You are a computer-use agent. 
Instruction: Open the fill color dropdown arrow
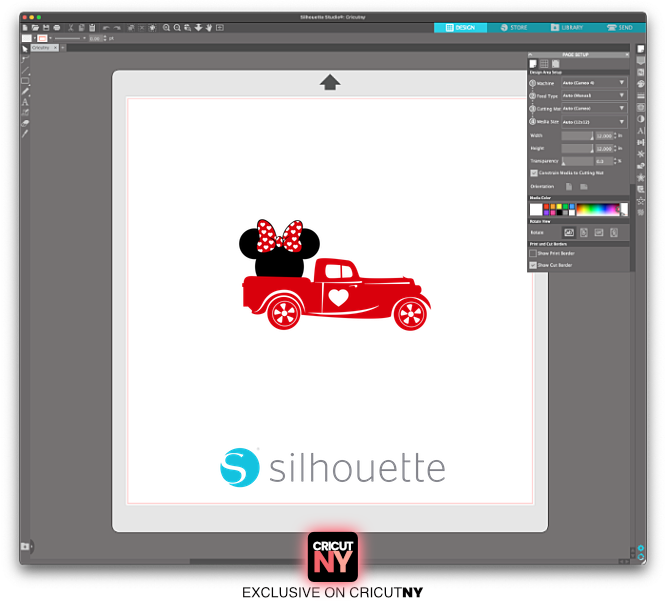pyautogui.click(x=35, y=38)
